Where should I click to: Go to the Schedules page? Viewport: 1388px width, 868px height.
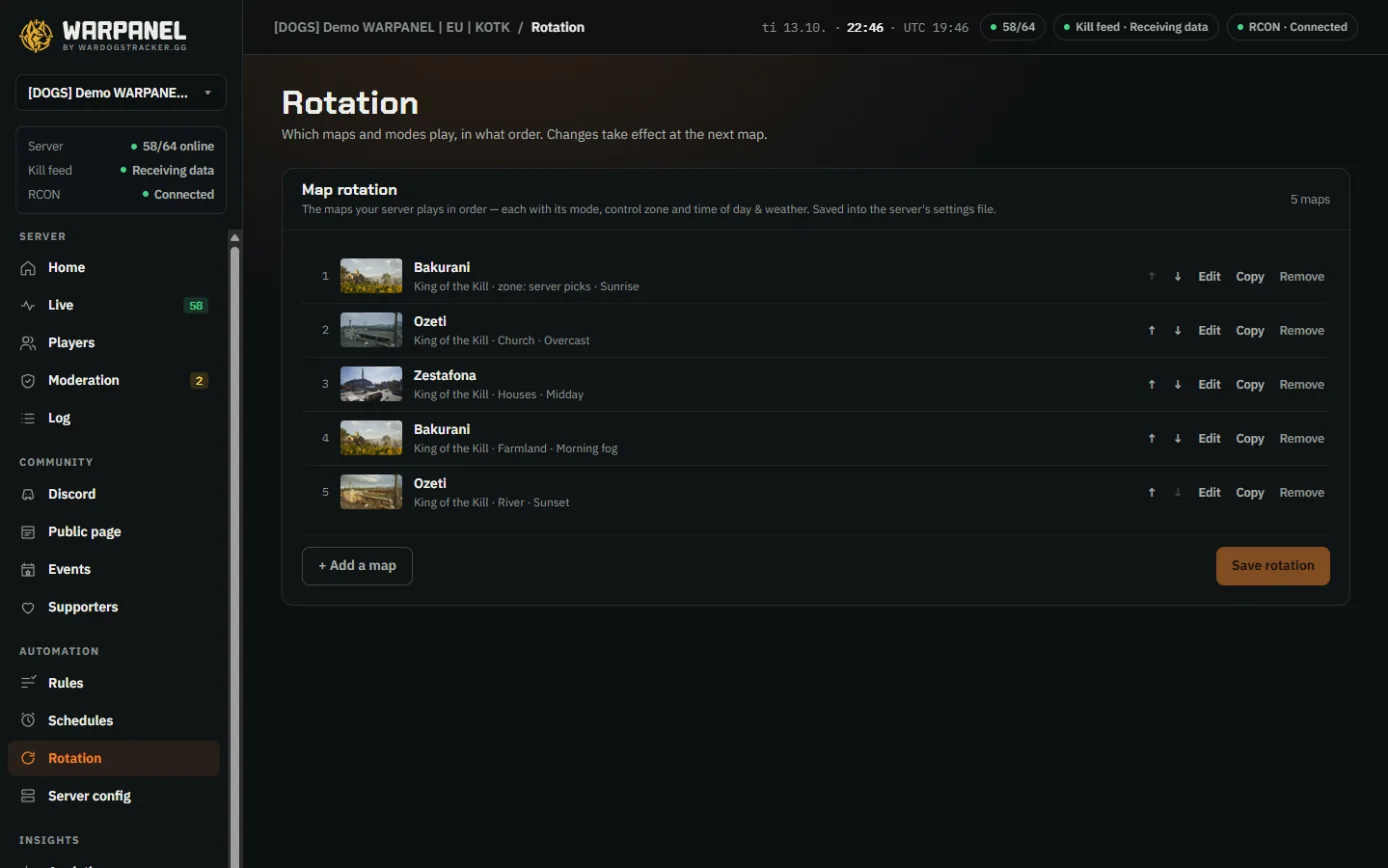tap(114, 721)
